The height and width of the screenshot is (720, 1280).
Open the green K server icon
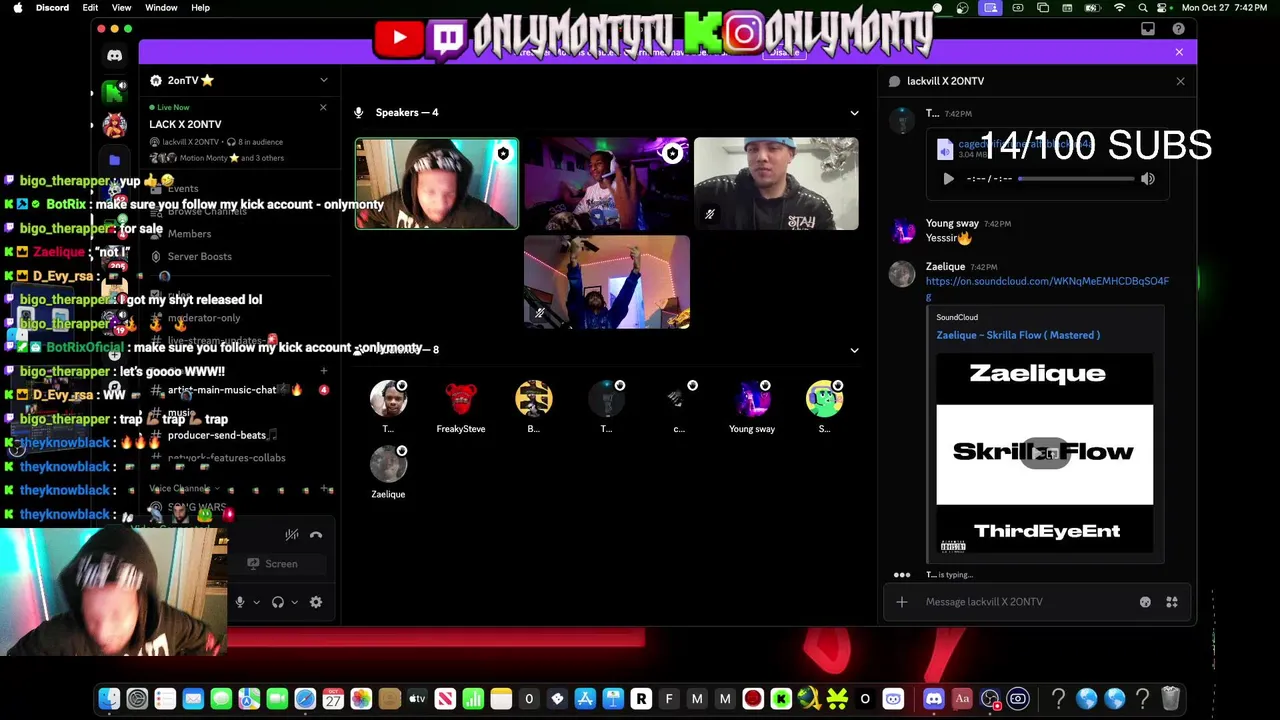coord(115,91)
